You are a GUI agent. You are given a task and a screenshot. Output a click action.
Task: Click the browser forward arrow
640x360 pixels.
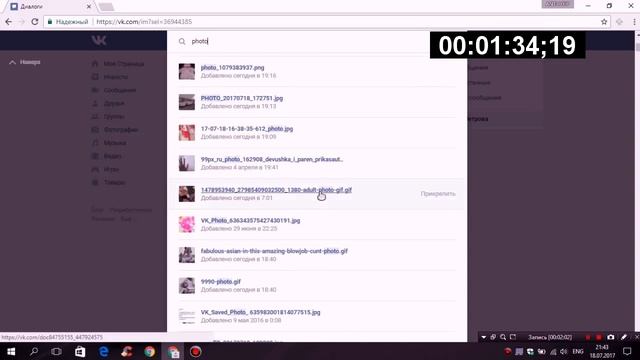[x=22, y=22]
